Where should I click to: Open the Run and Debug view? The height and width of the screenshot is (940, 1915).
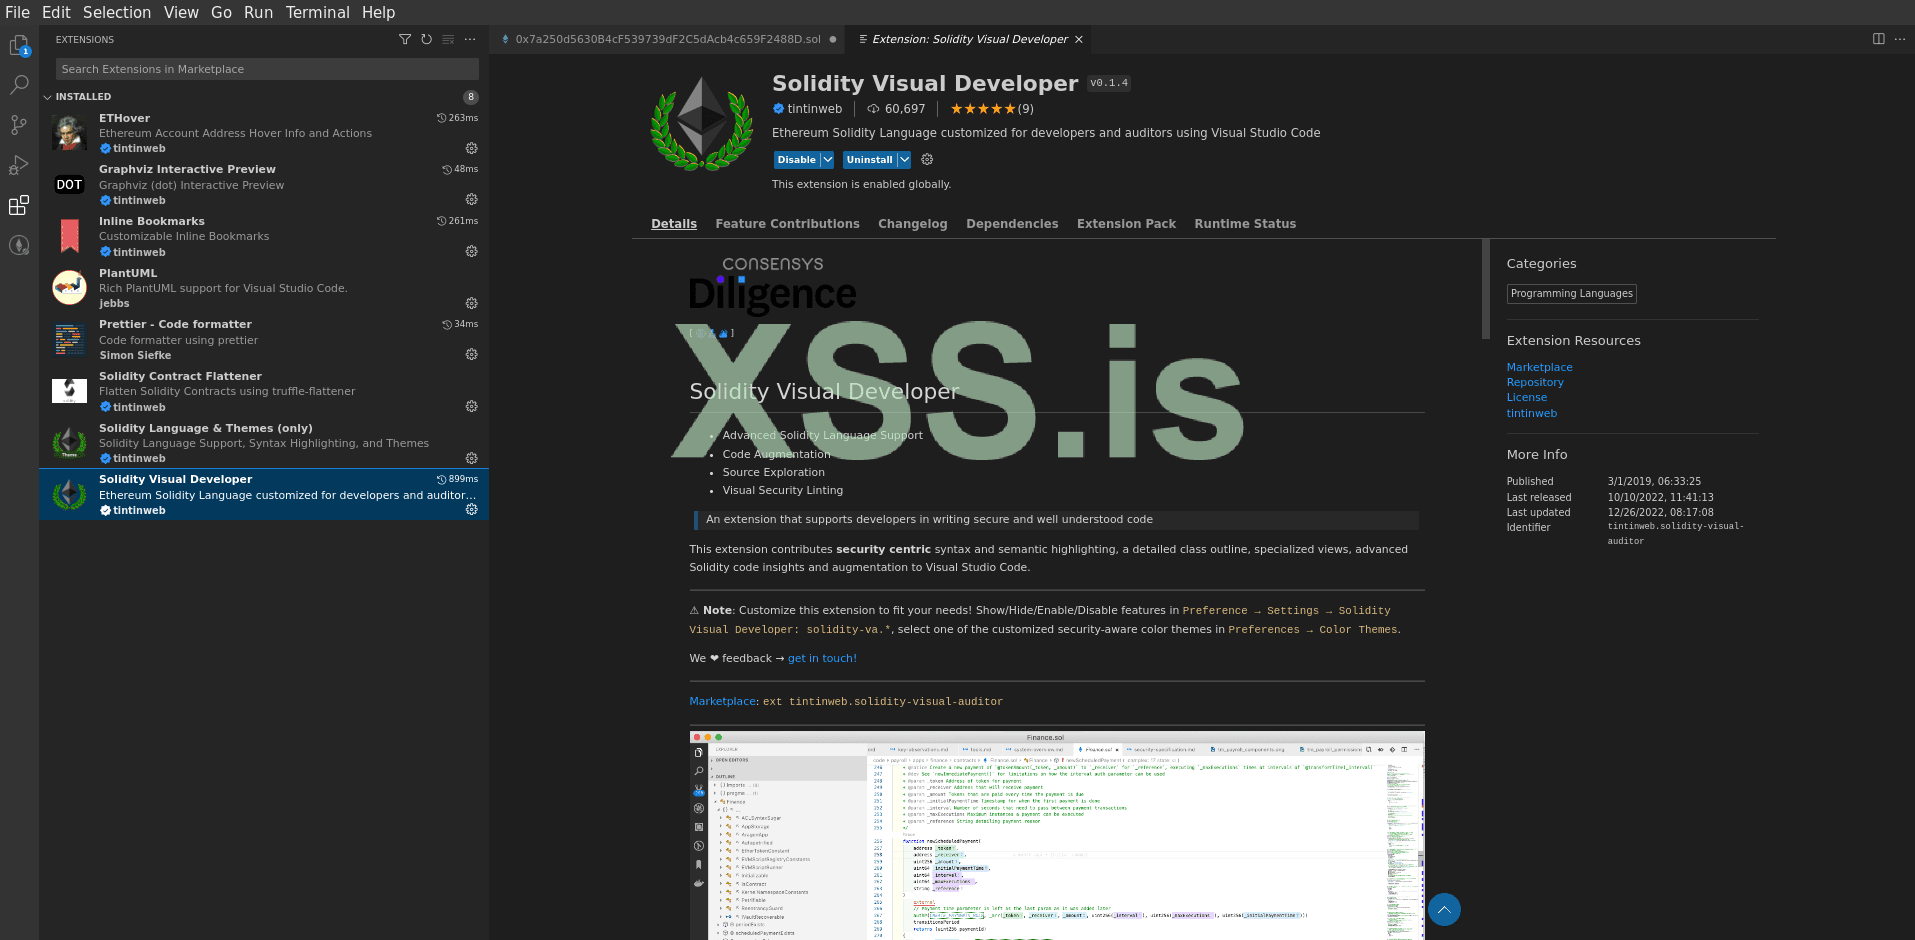(19, 165)
